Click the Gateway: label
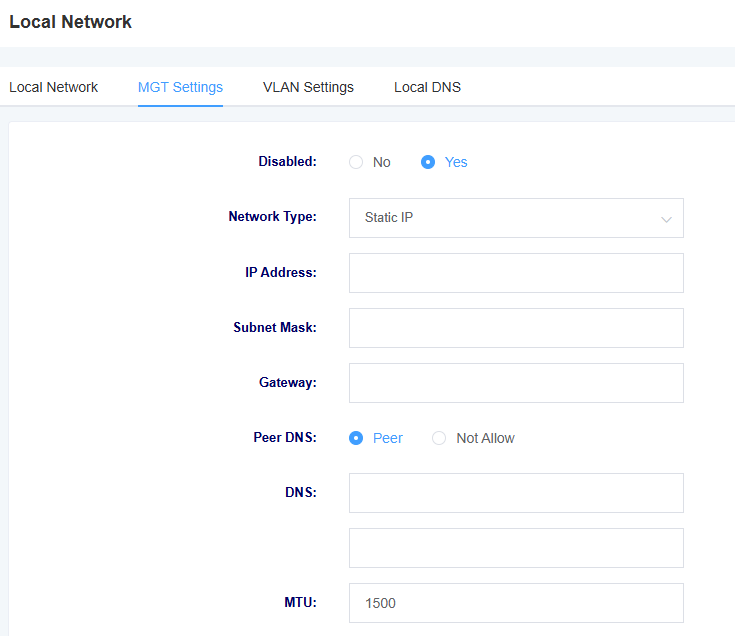 288,382
